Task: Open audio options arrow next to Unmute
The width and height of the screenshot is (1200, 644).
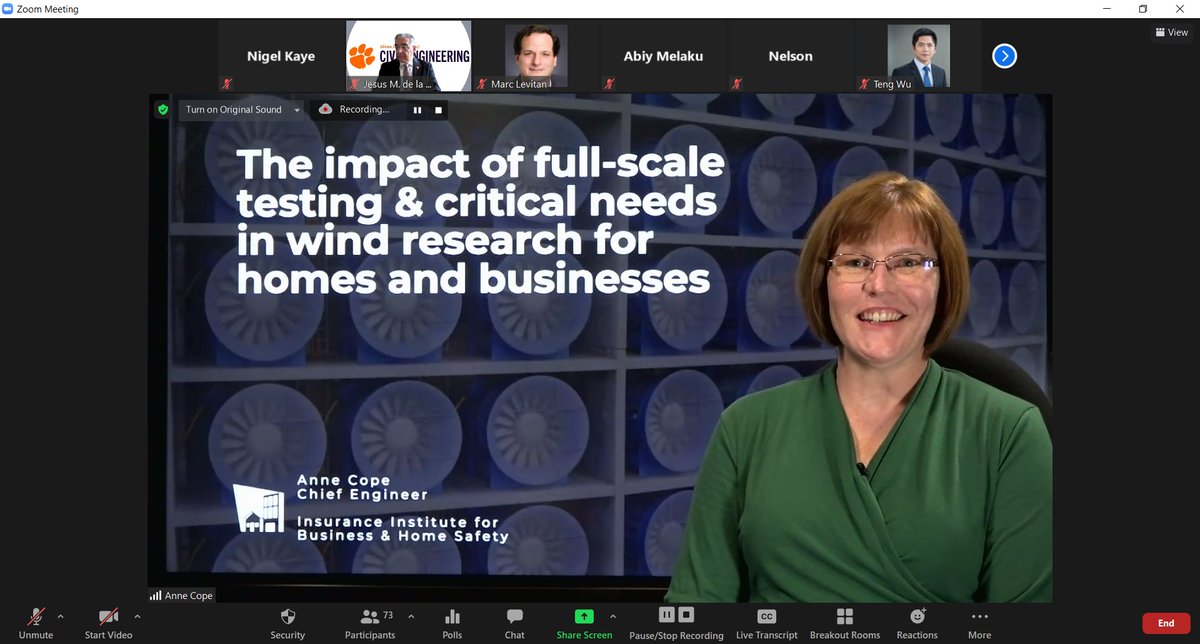Action: point(60,616)
